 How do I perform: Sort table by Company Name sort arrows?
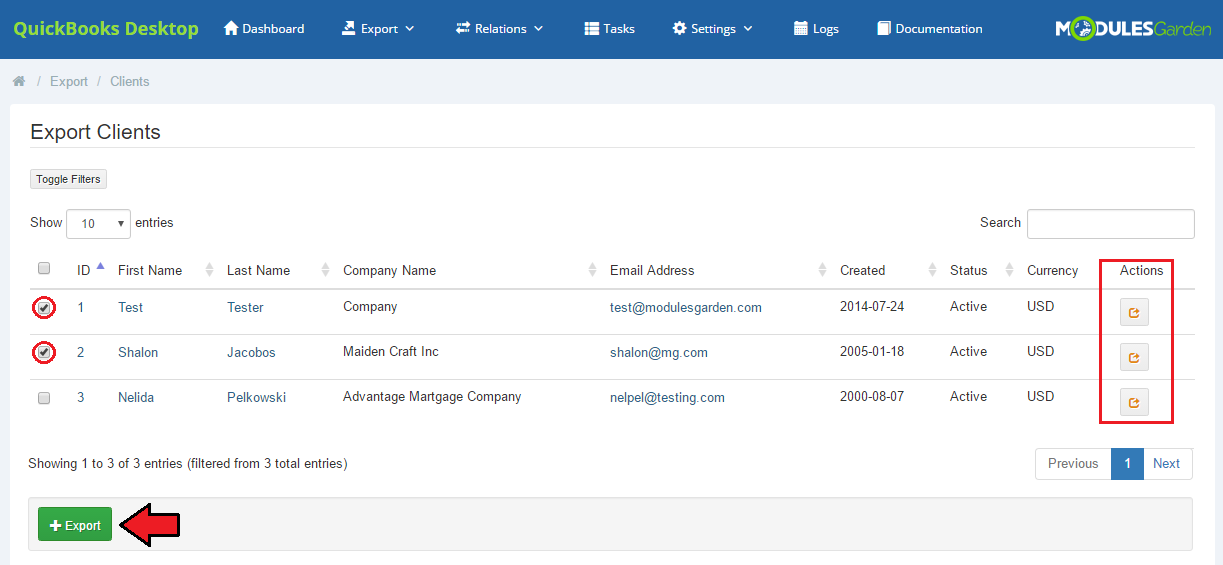coord(592,270)
